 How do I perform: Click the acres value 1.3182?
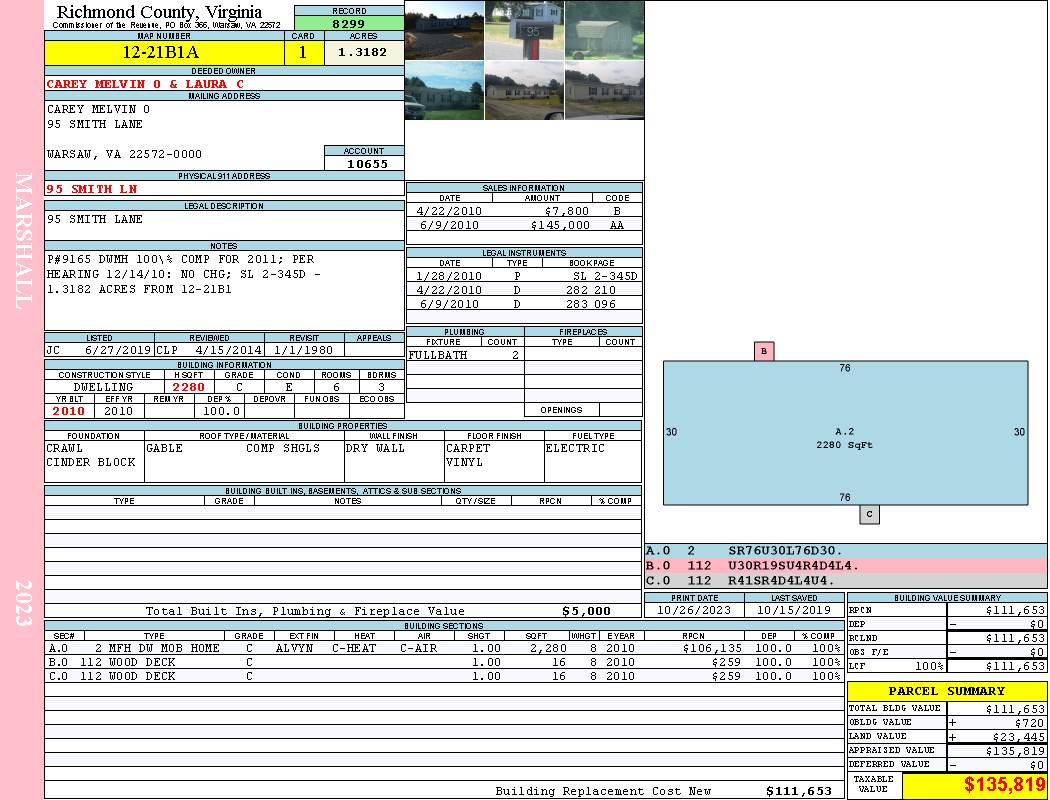(362, 52)
